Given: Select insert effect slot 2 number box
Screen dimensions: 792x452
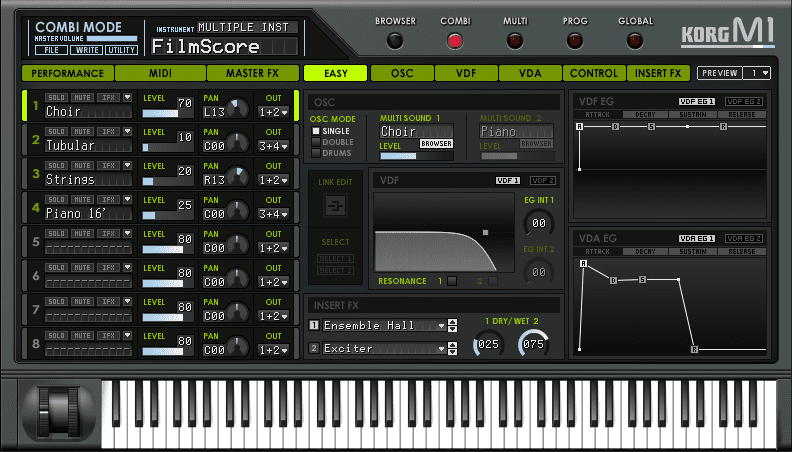Looking at the screenshot, I should click(x=314, y=347).
